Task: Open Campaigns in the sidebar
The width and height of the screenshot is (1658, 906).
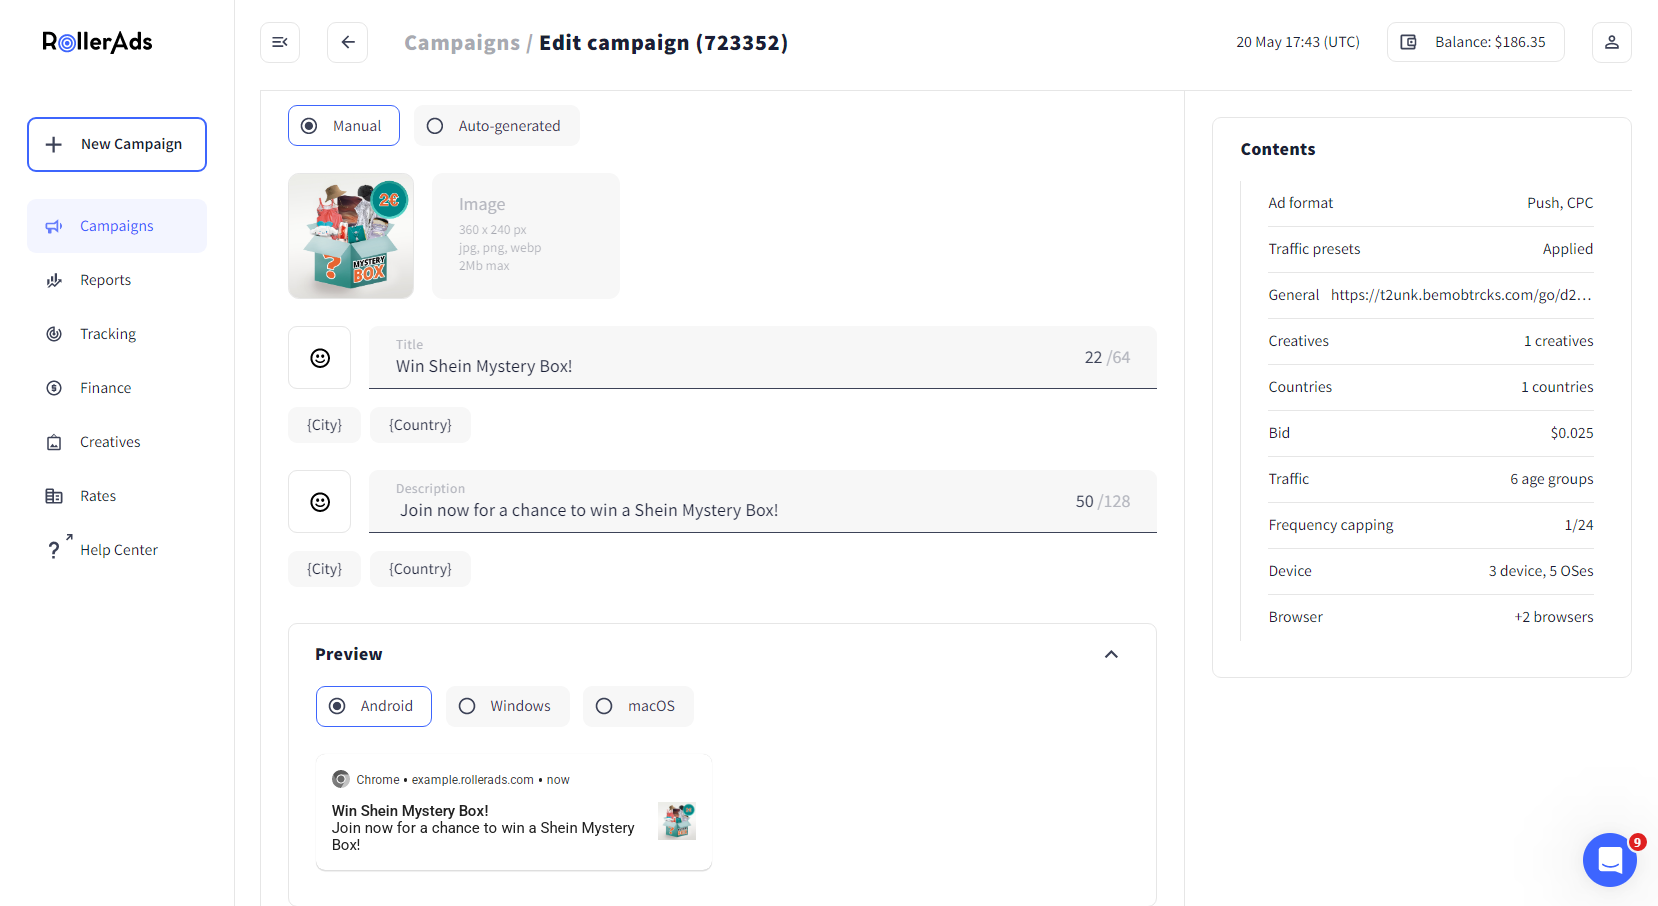Action: point(117,226)
